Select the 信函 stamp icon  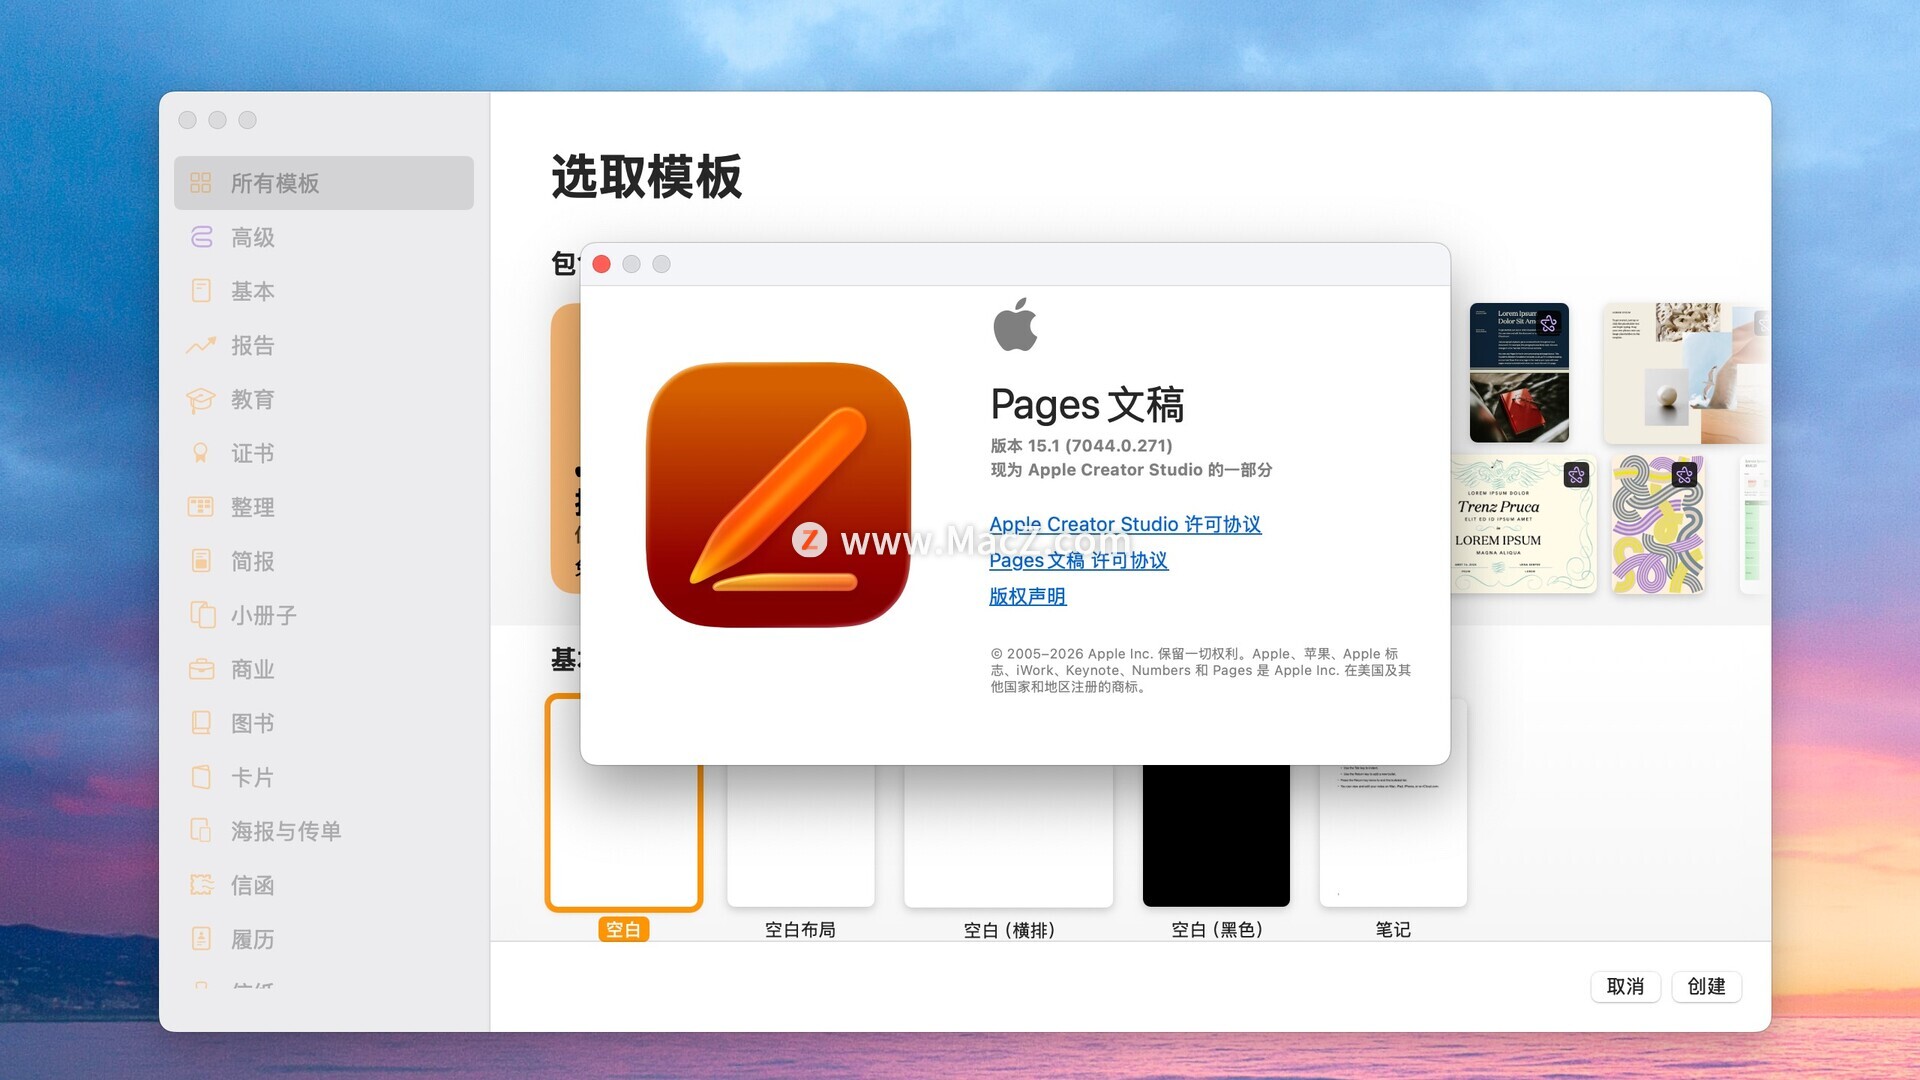tap(201, 885)
